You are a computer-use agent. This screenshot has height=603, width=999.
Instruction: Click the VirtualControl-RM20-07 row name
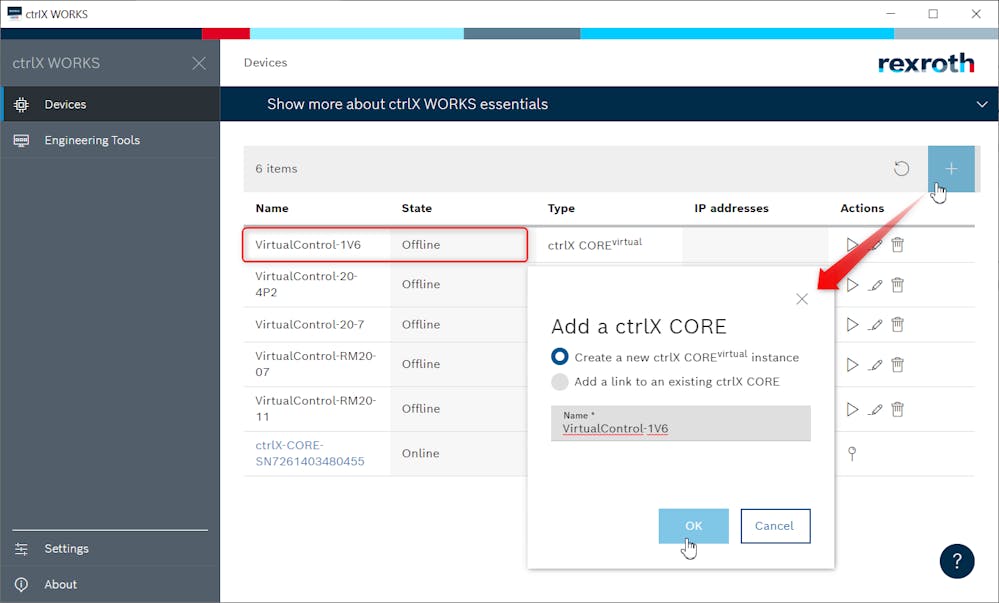(x=315, y=364)
